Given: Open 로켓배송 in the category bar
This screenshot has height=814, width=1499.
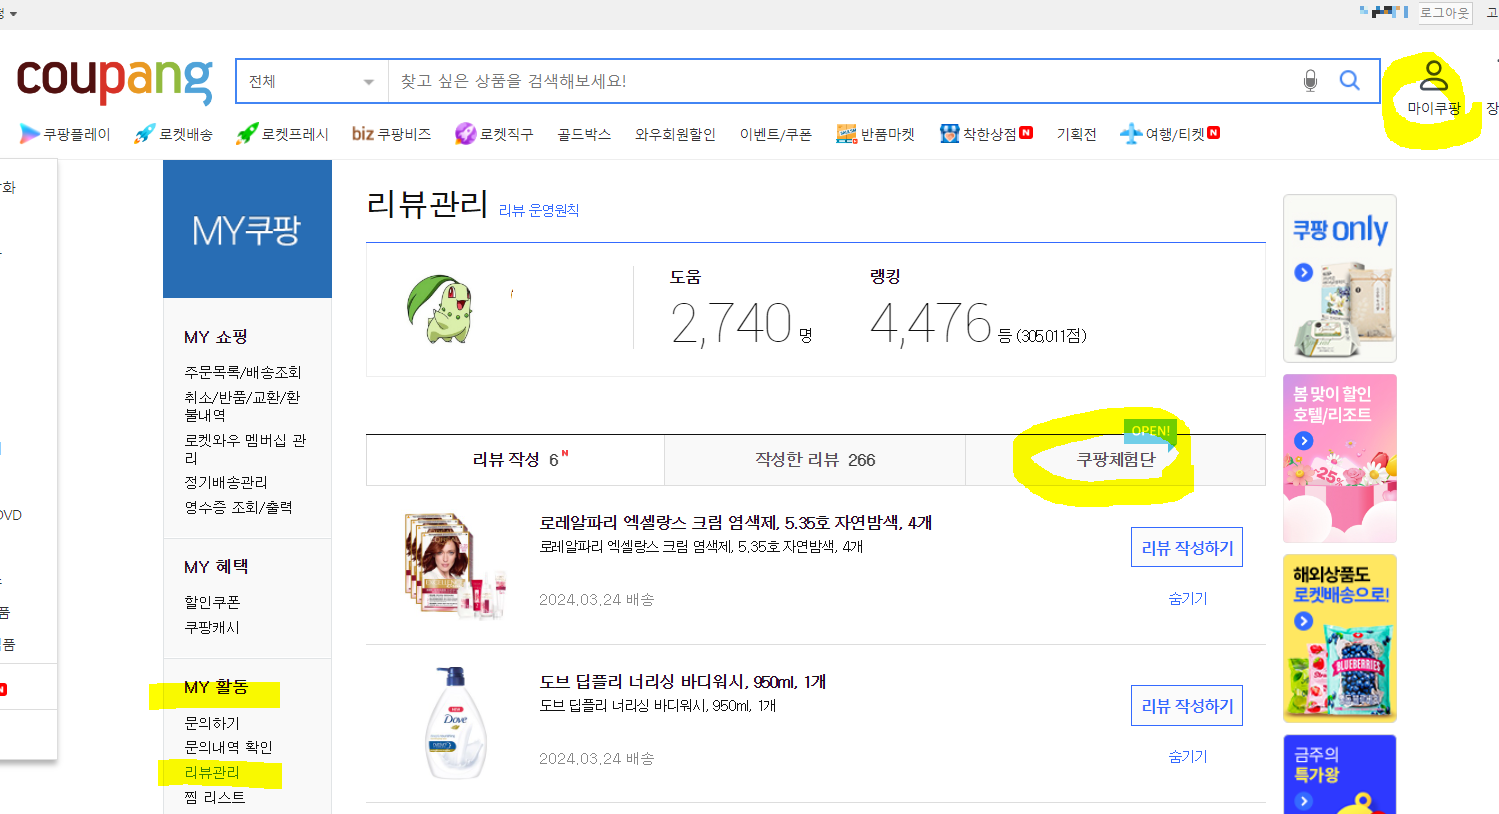Looking at the screenshot, I should point(173,134).
